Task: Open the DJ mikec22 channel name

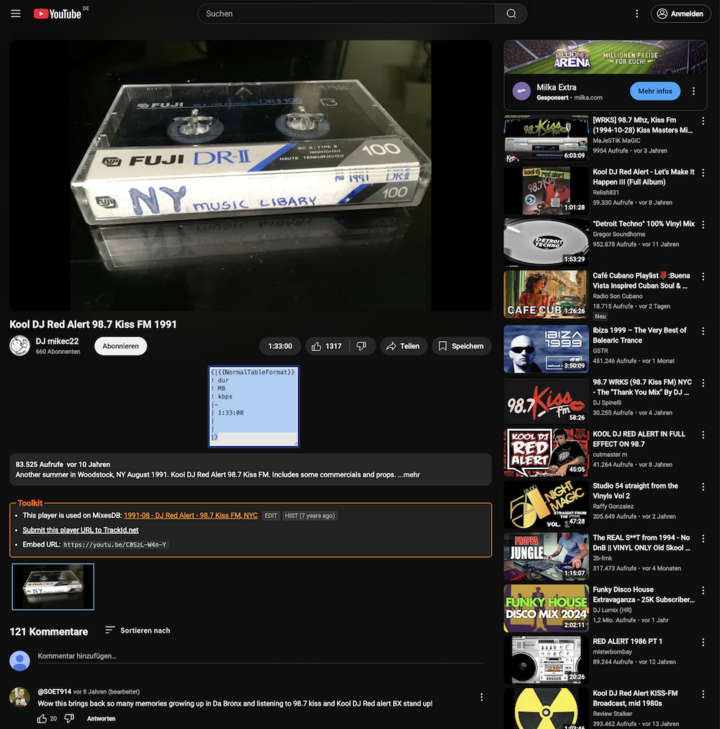Action: pyautogui.click(x=57, y=341)
